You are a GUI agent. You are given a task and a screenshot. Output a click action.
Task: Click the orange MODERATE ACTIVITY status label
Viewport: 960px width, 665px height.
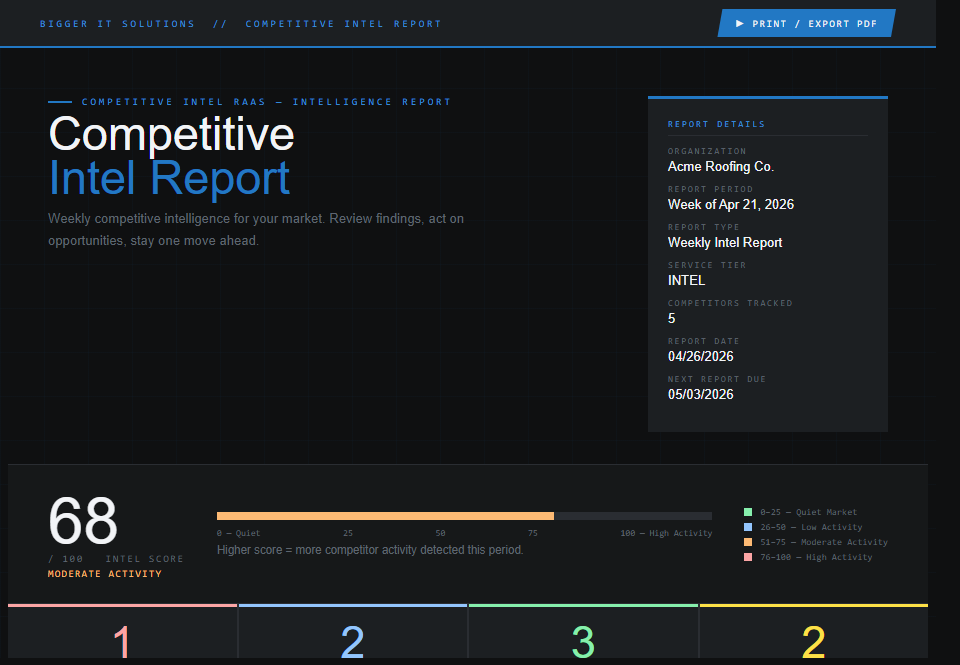105,574
